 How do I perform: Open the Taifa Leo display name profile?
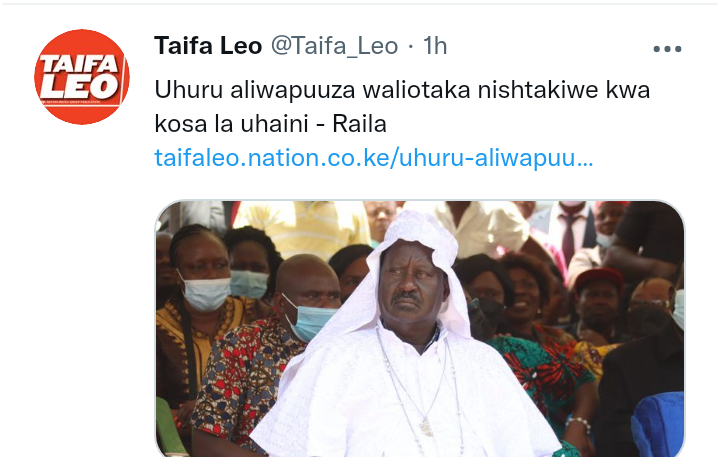pyautogui.click(x=208, y=45)
